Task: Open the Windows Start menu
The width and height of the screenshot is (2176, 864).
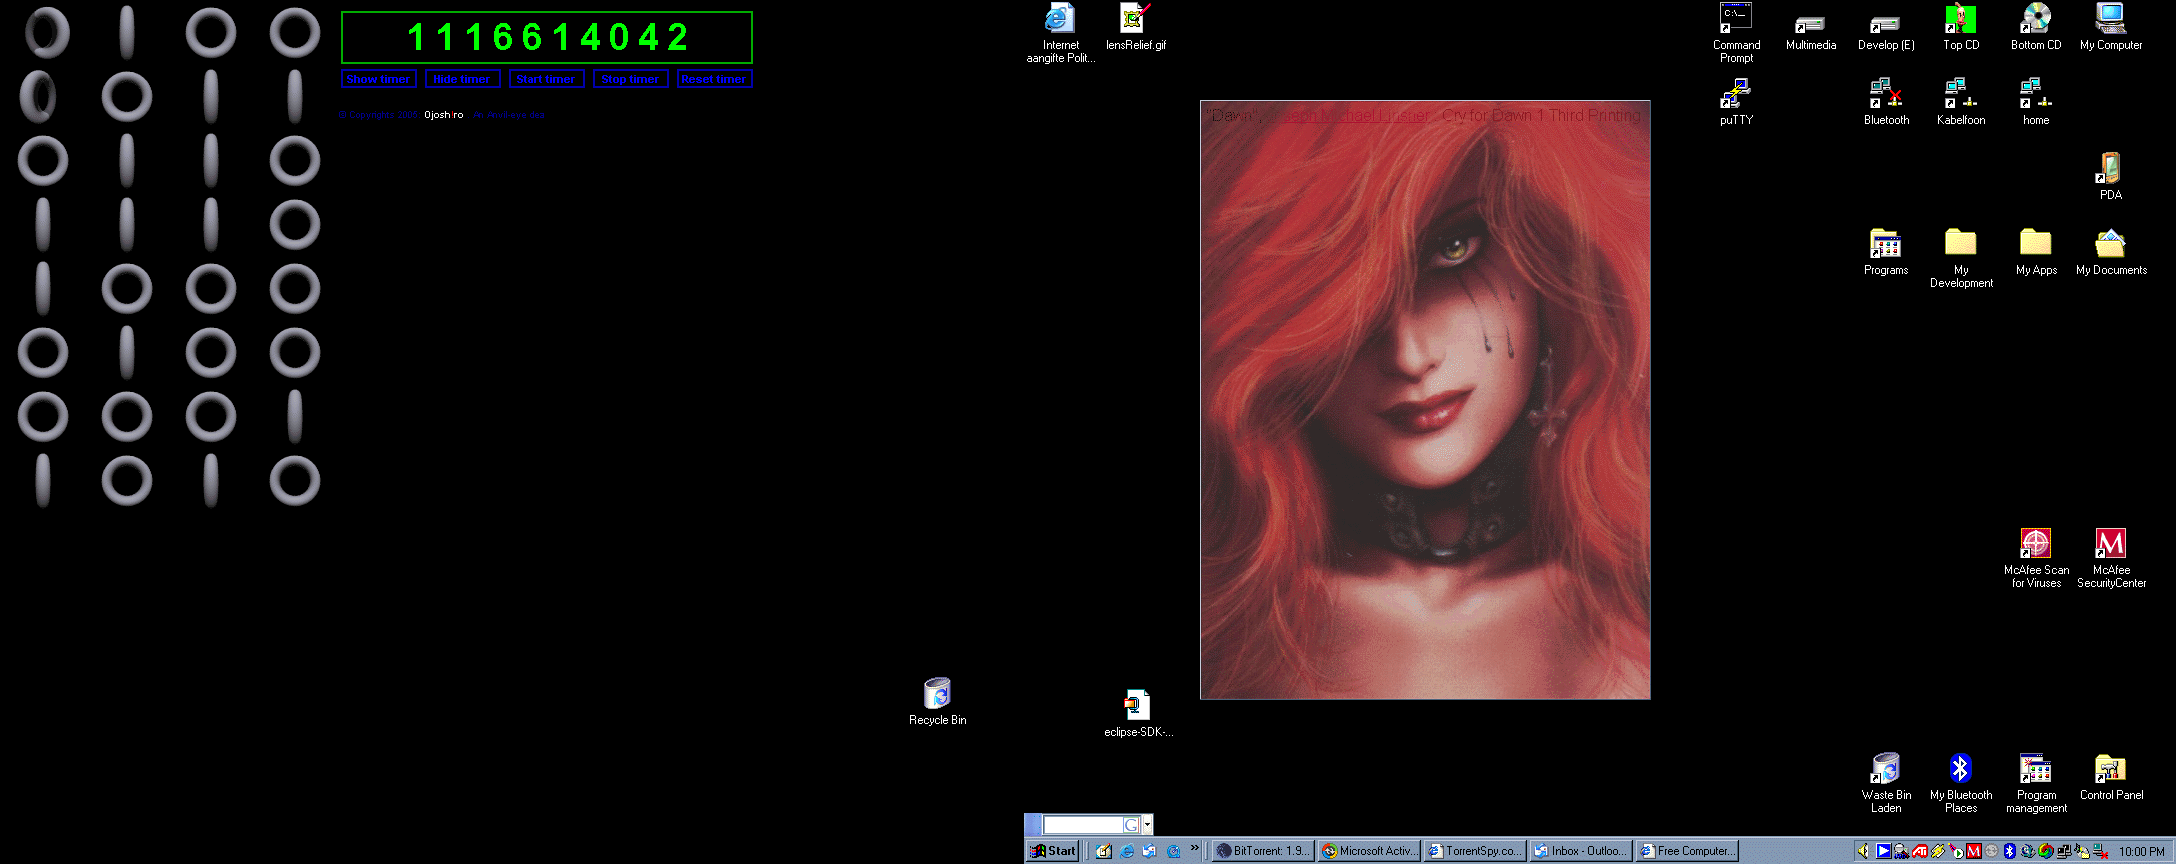Action: pos(1052,851)
